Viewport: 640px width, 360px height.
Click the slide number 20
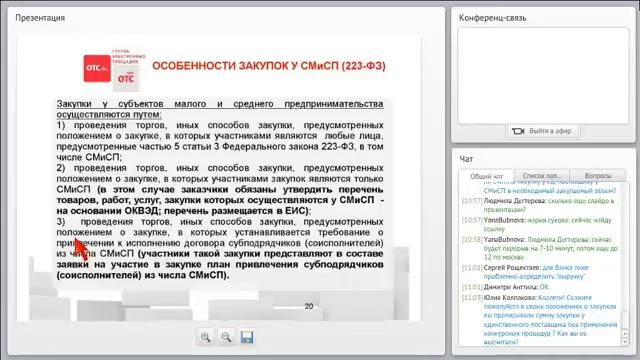(x=309, y=306)
